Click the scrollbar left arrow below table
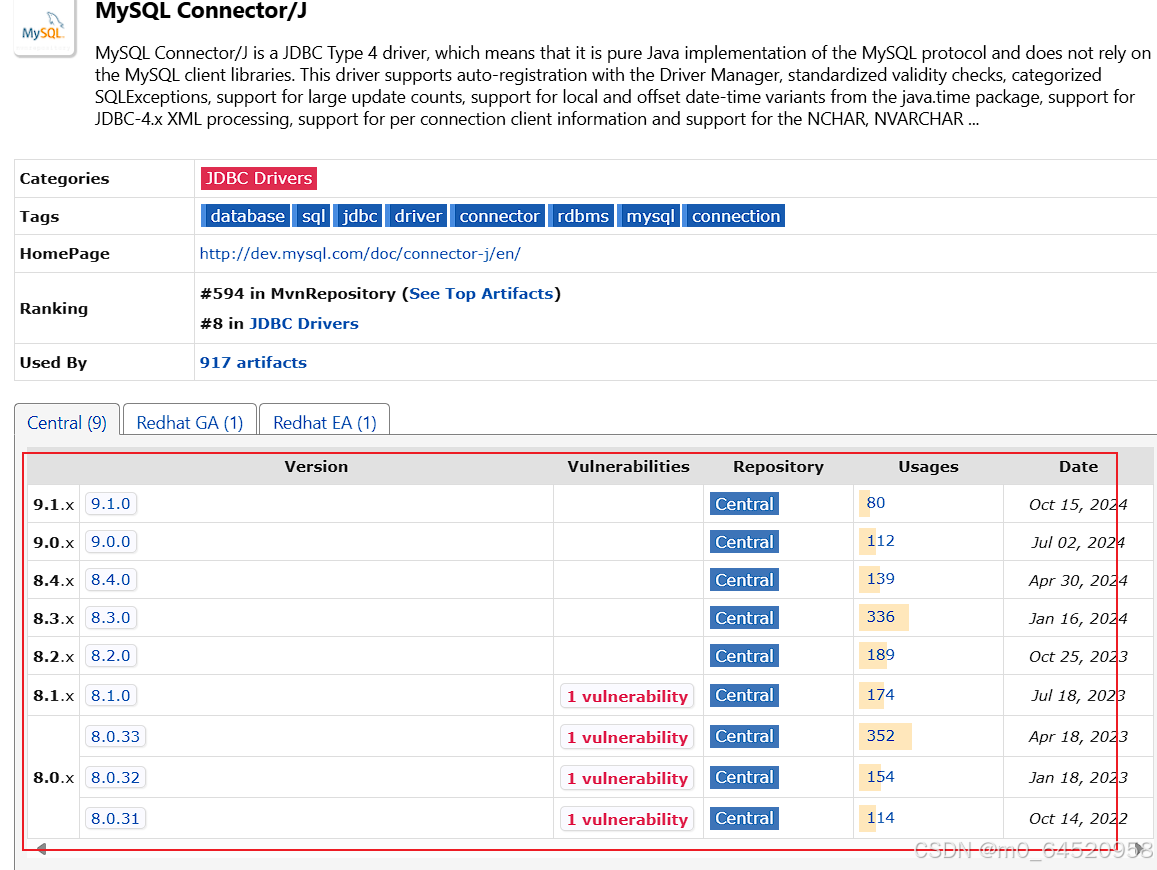The width and height of the screenshot is (1157, 870). [x=41, y=849]
